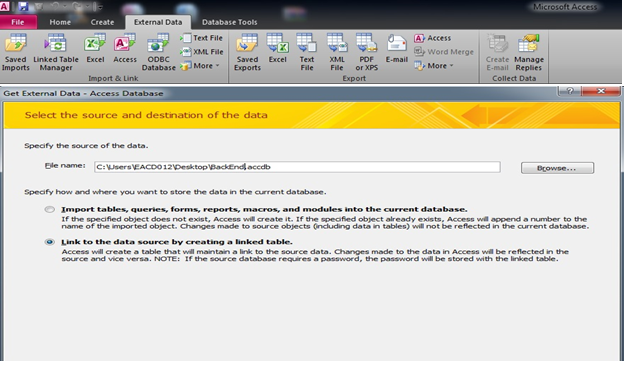Screen dimensions: 626x369
Task: Open the File tab
Action: [18, 22]
